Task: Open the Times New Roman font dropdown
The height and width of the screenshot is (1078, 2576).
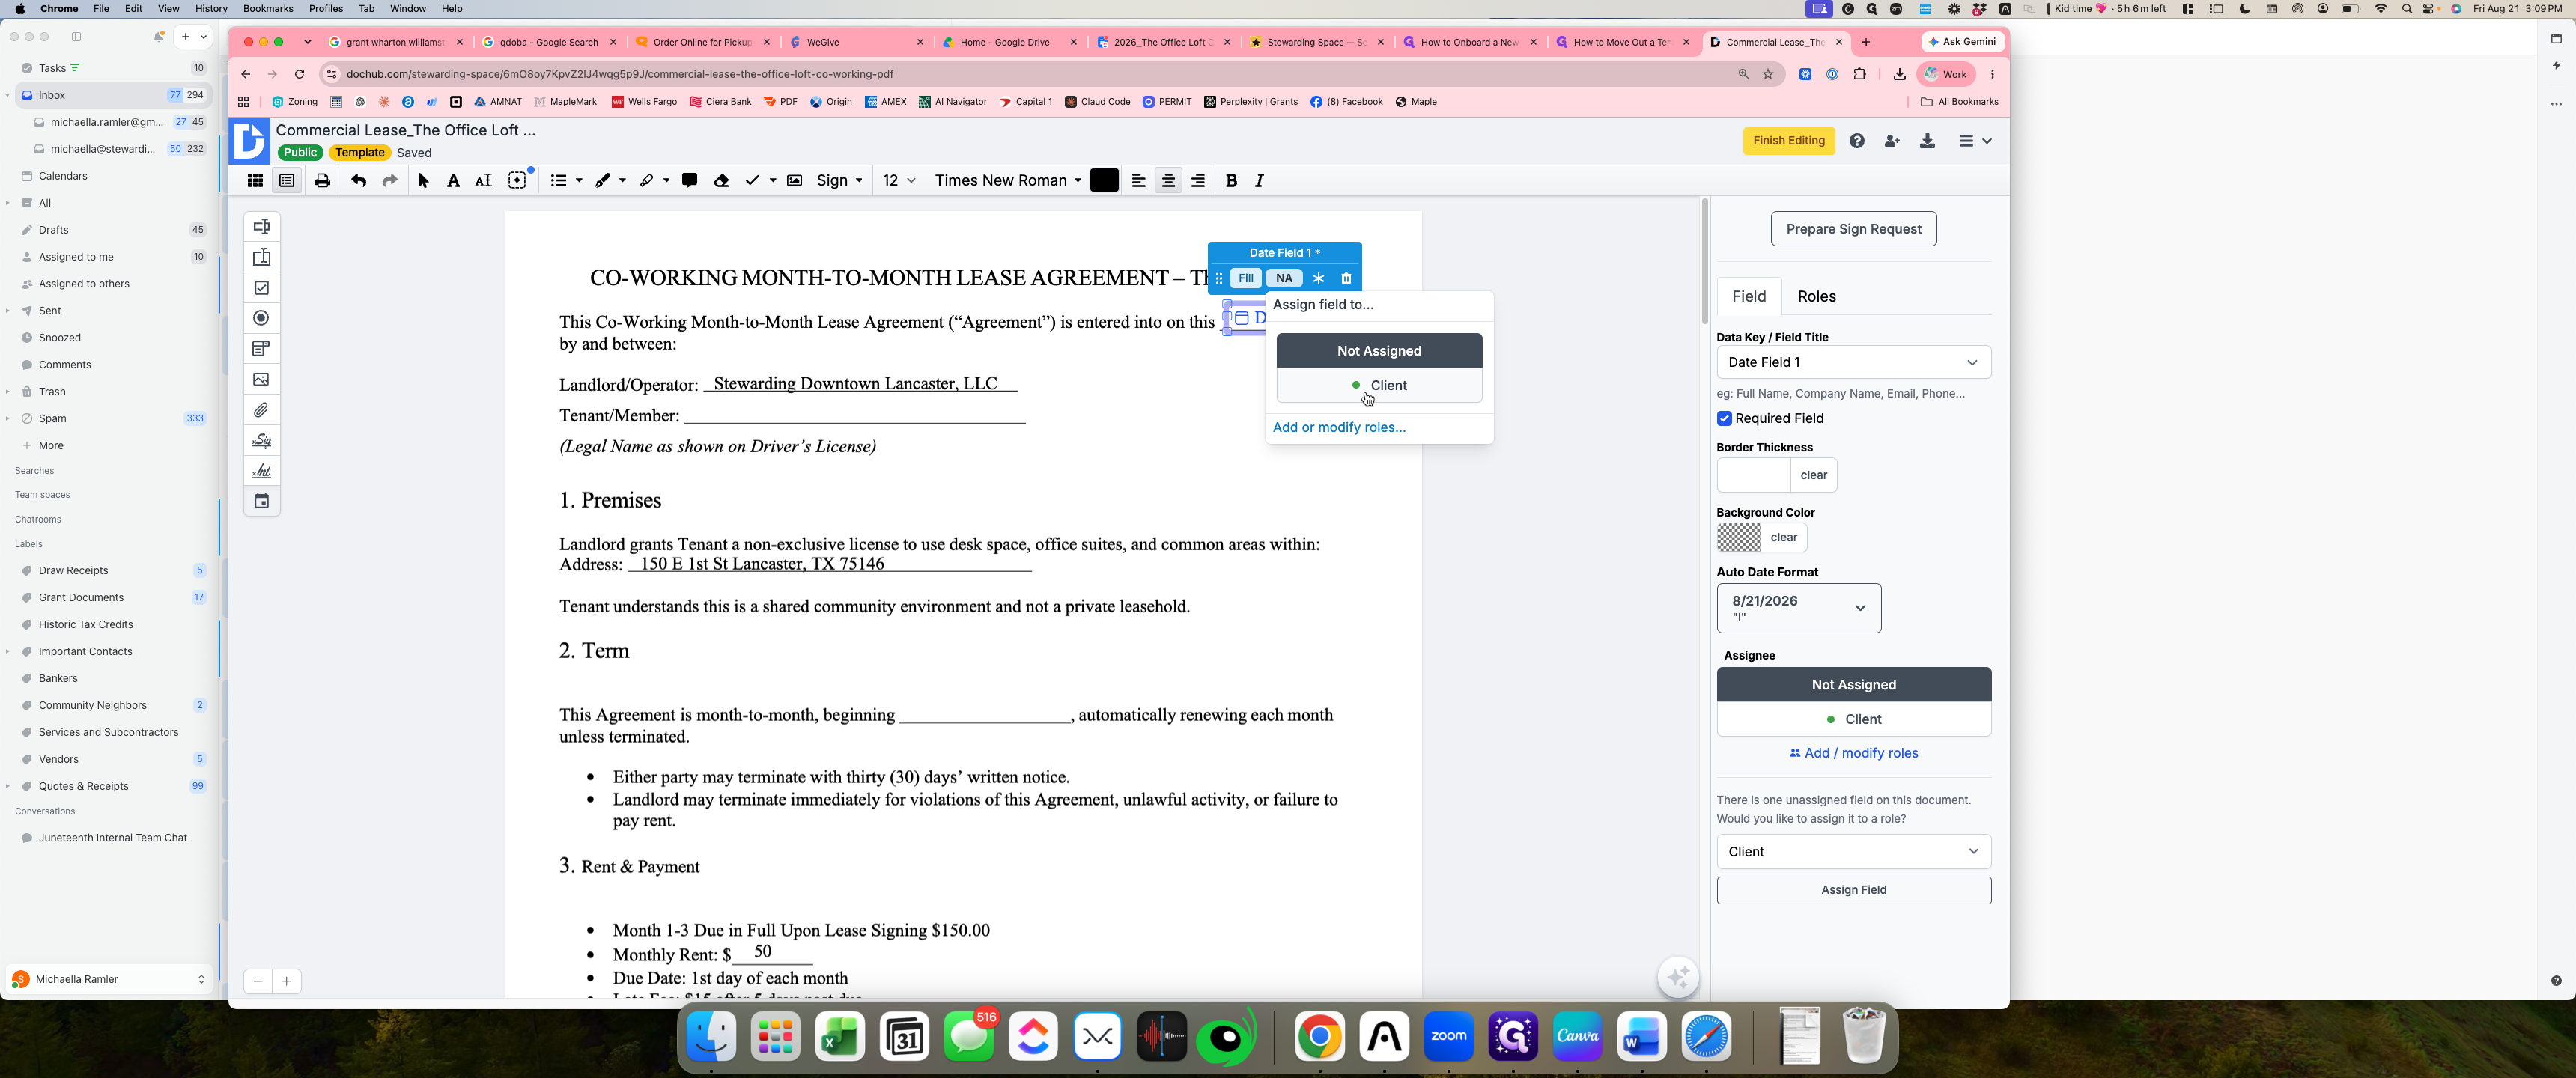Action: point(1007,181)
